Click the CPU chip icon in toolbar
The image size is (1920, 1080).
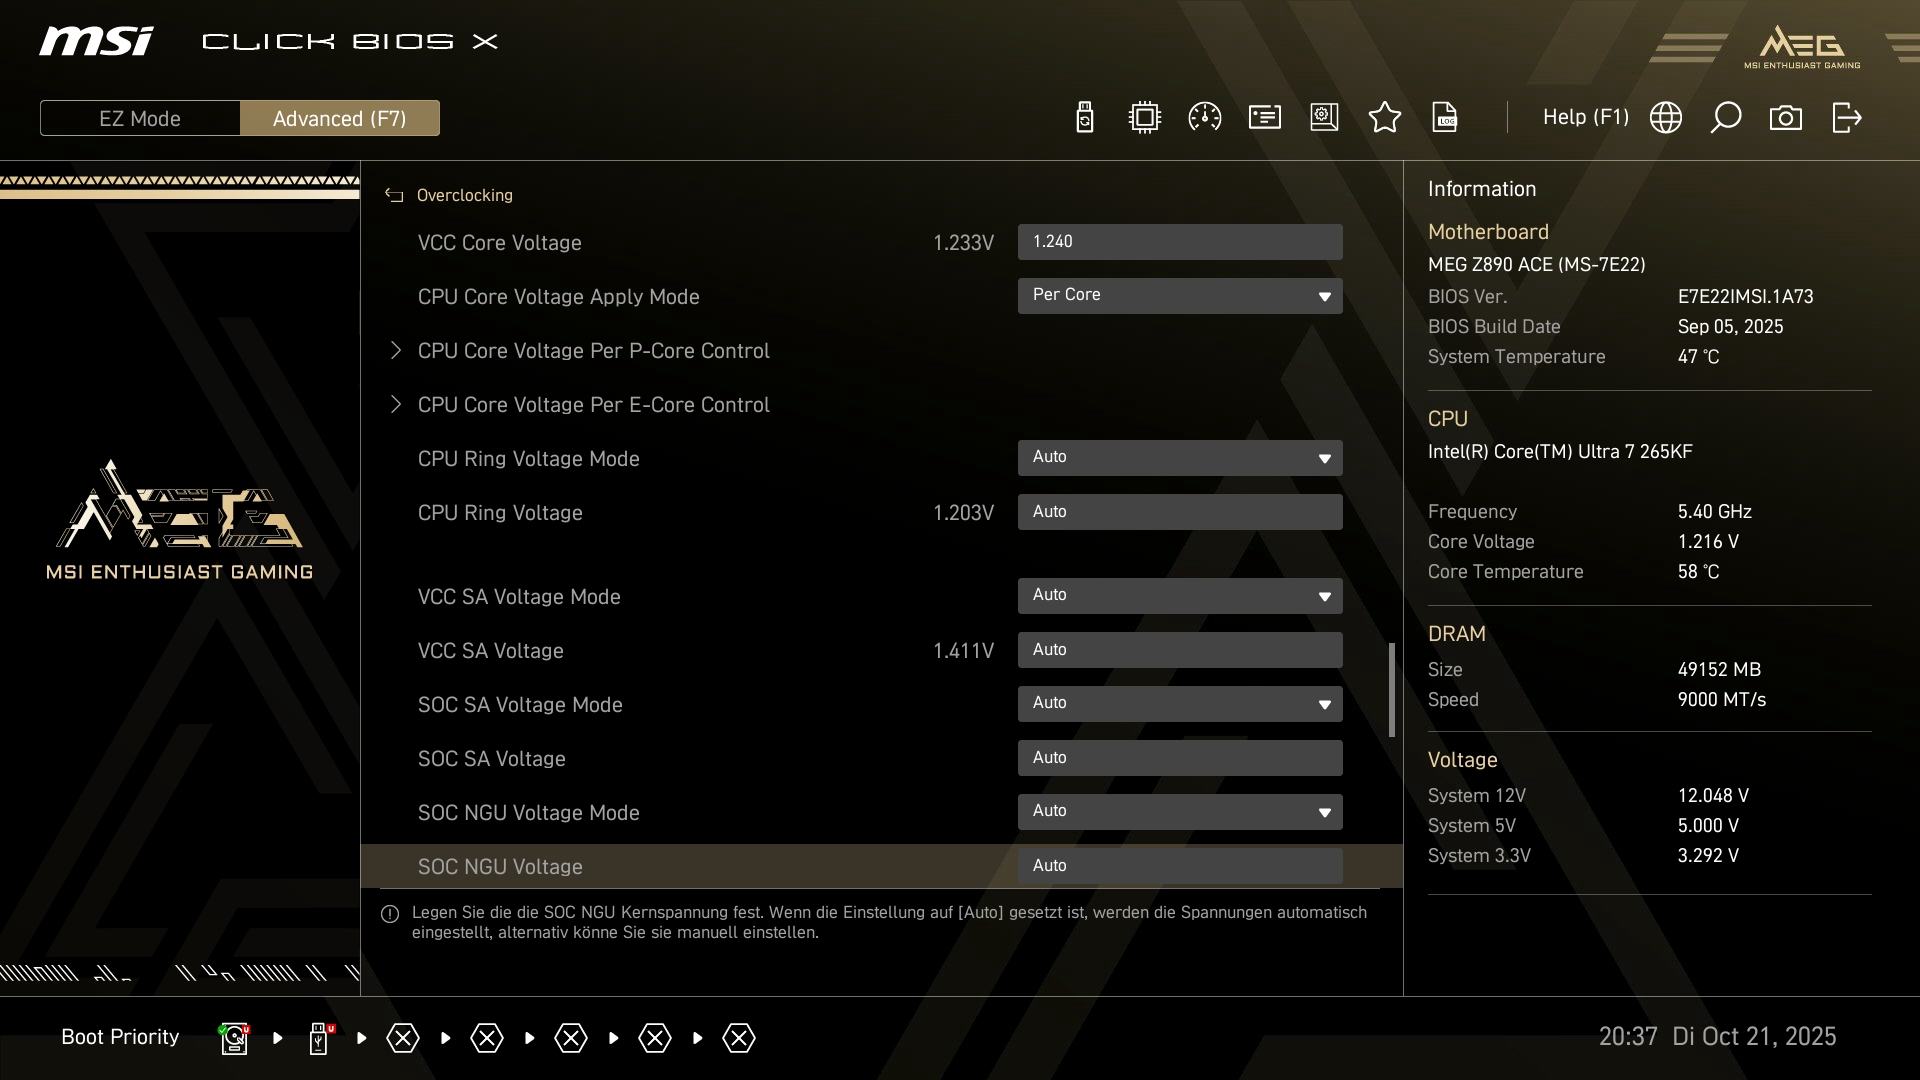click(x=1144, y=118)
